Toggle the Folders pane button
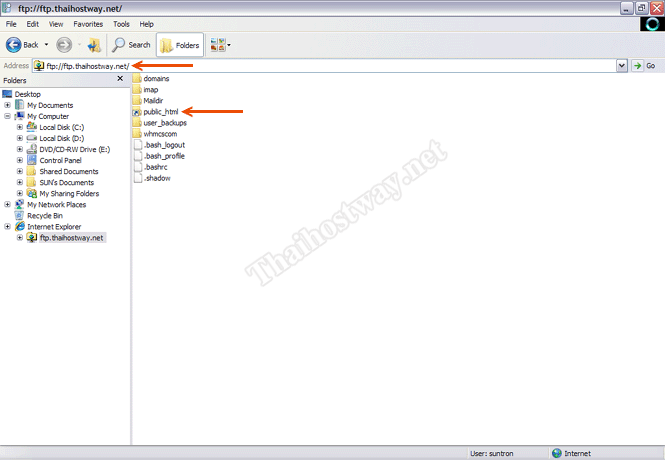665x460 pixels. click(x=180, y=45)
